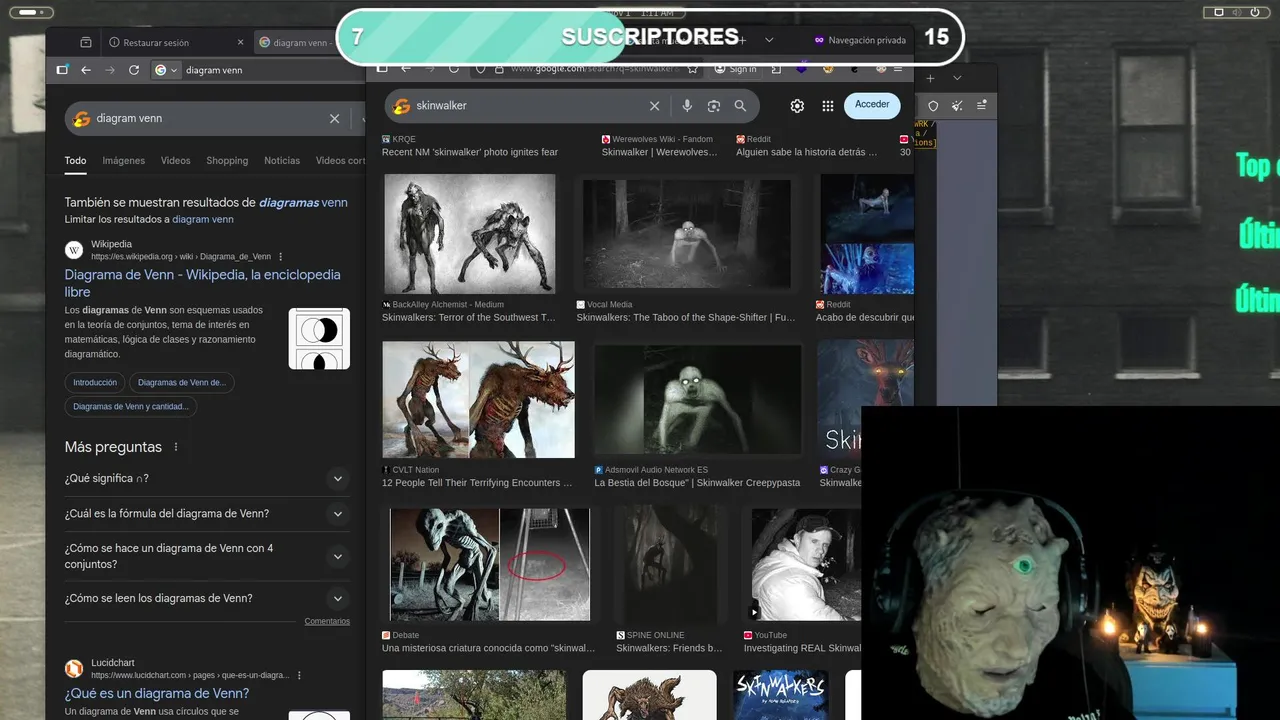Select the Videos search tab
This screenshot has width=1280, height=720.
pyautogui.click(x=175, y=161)
